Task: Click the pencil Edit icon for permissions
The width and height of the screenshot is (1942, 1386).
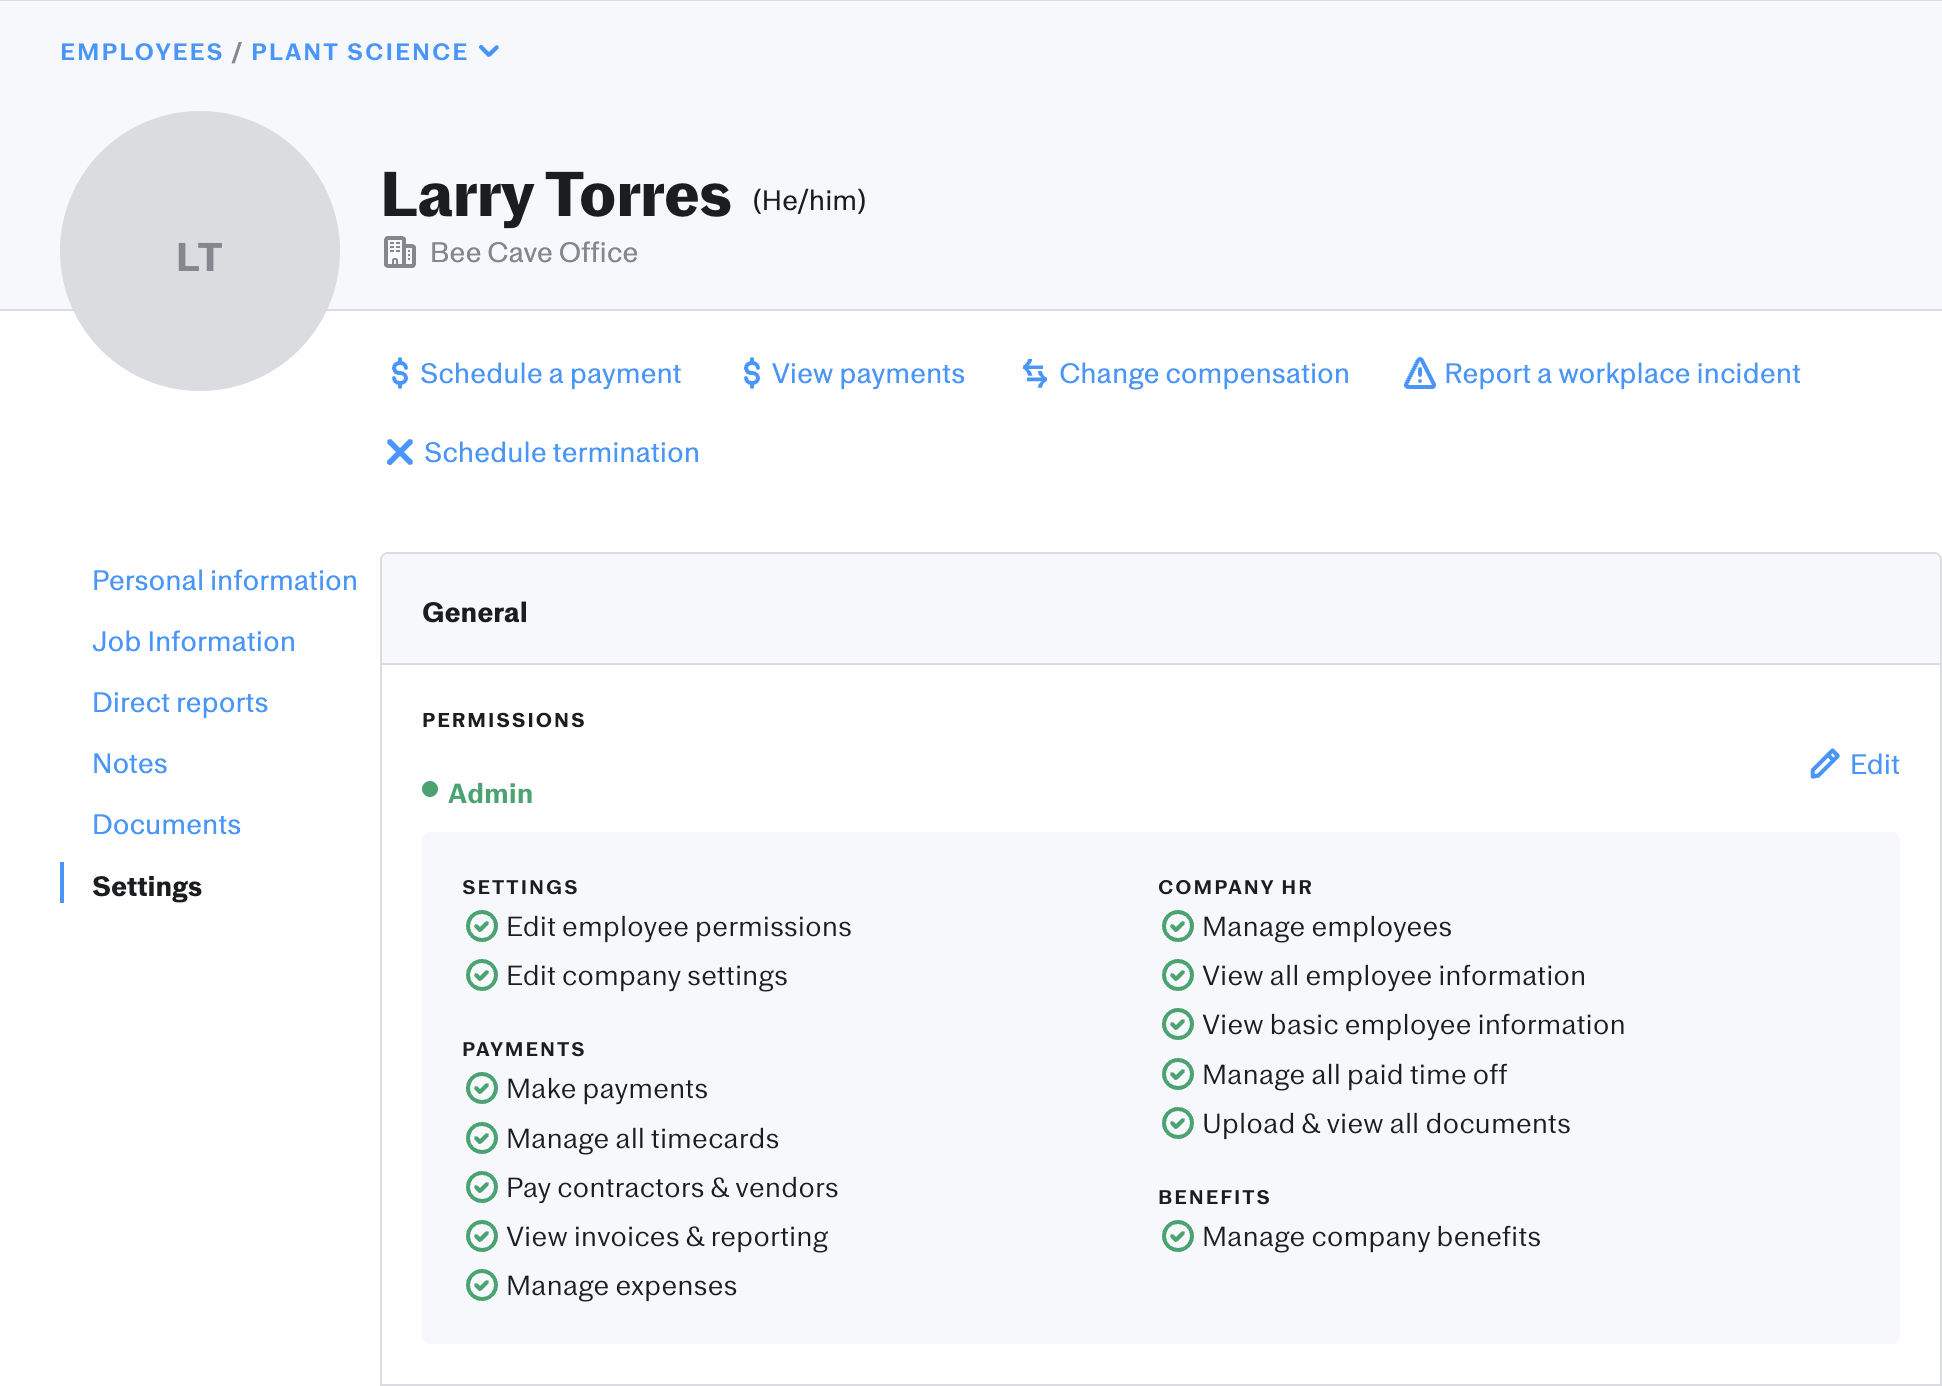Action: click(1826, 764)
